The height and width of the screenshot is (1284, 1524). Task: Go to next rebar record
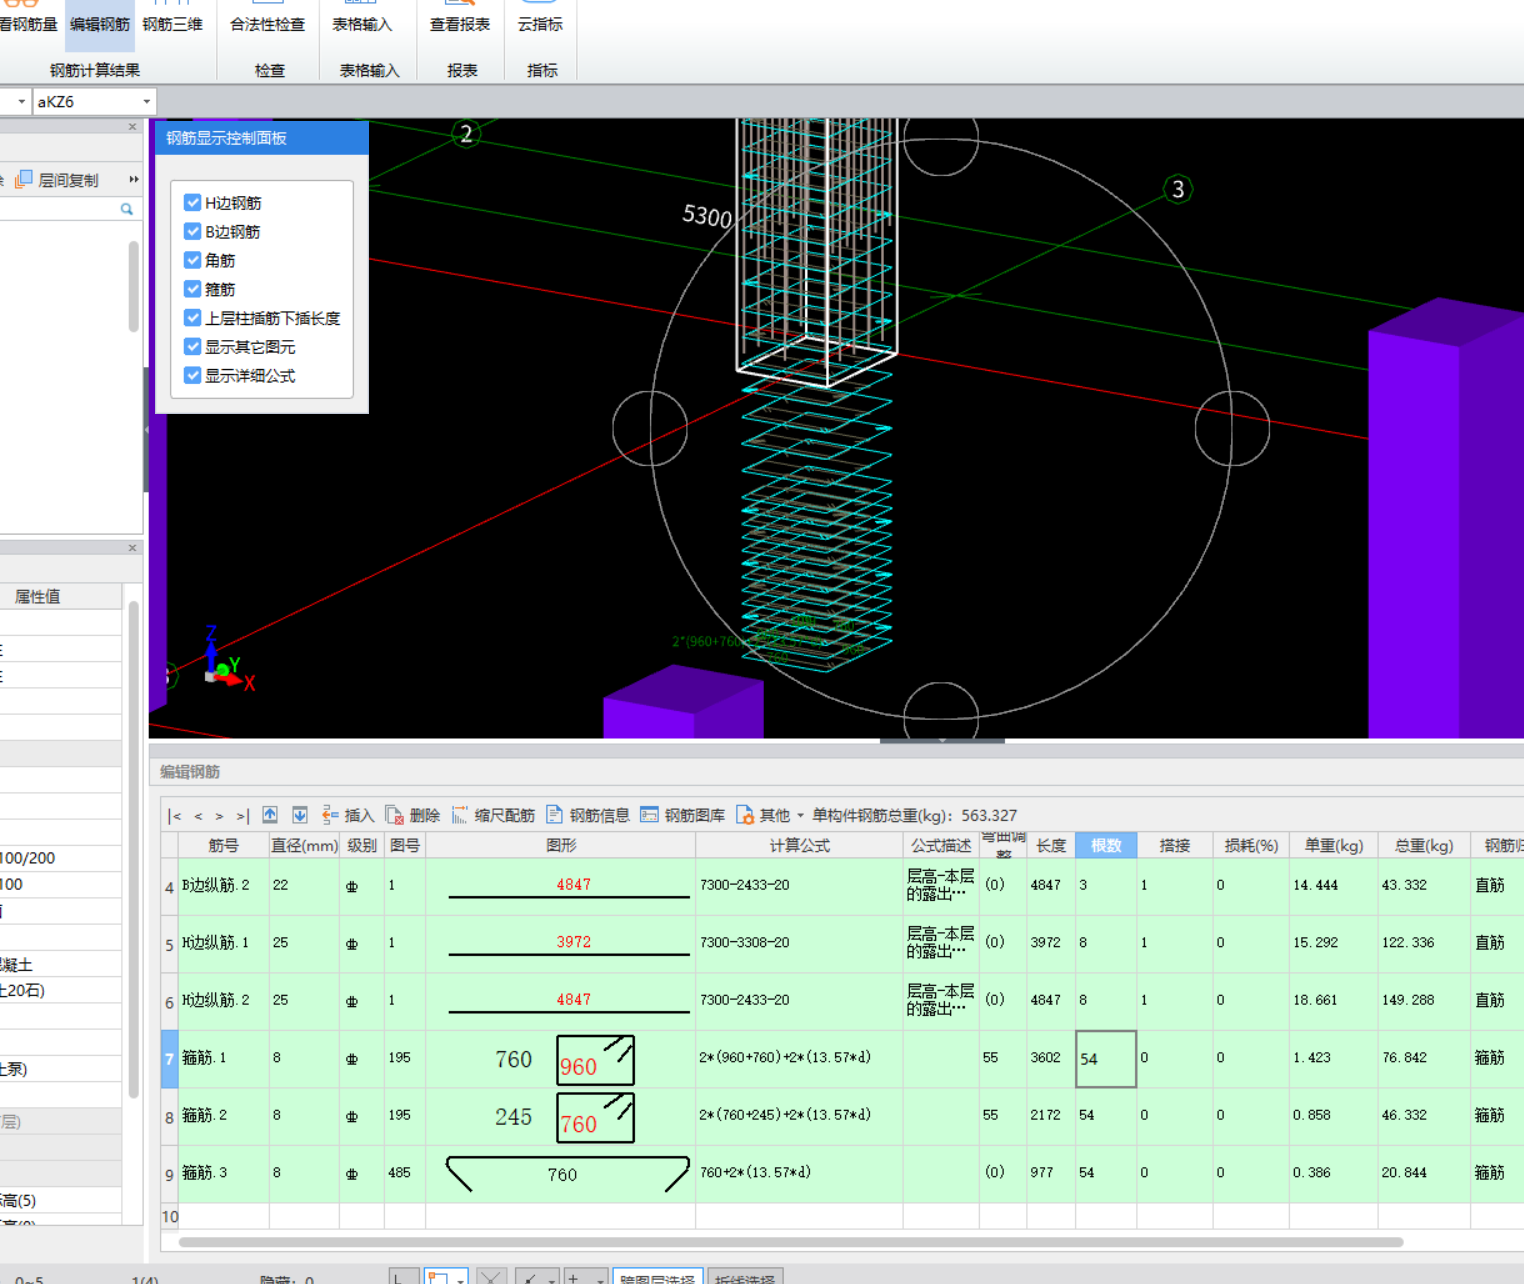tap(219, 816)
